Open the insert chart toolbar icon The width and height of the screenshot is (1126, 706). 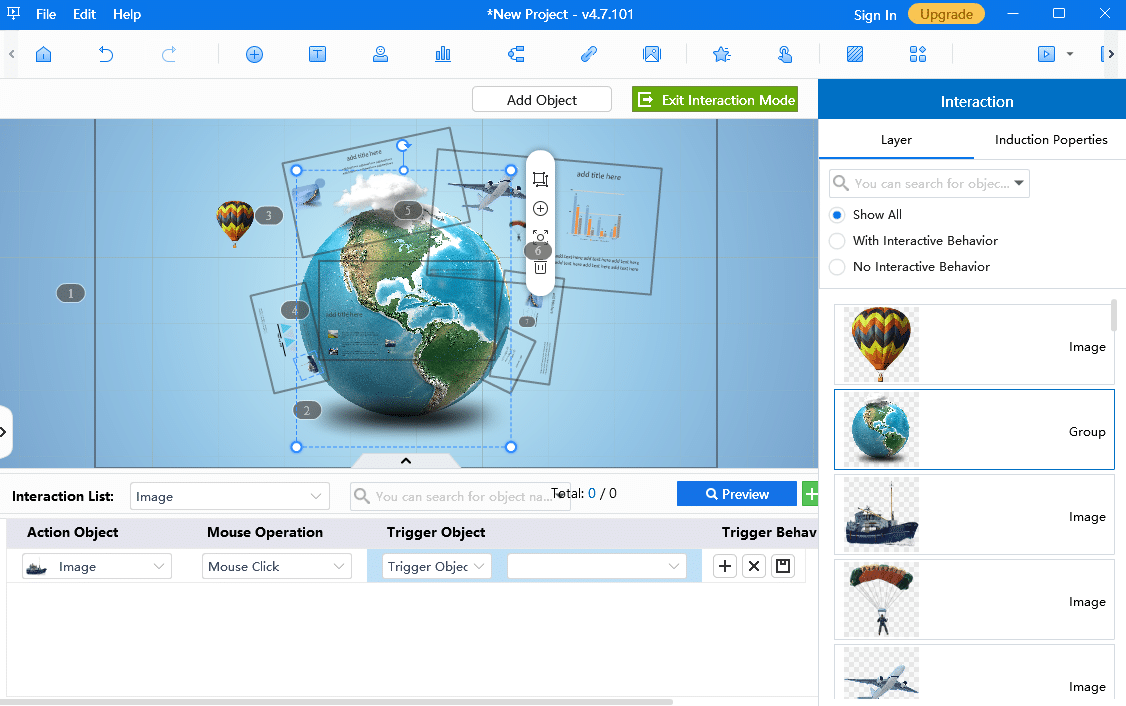pyautogui.click(x=443, y=55)
